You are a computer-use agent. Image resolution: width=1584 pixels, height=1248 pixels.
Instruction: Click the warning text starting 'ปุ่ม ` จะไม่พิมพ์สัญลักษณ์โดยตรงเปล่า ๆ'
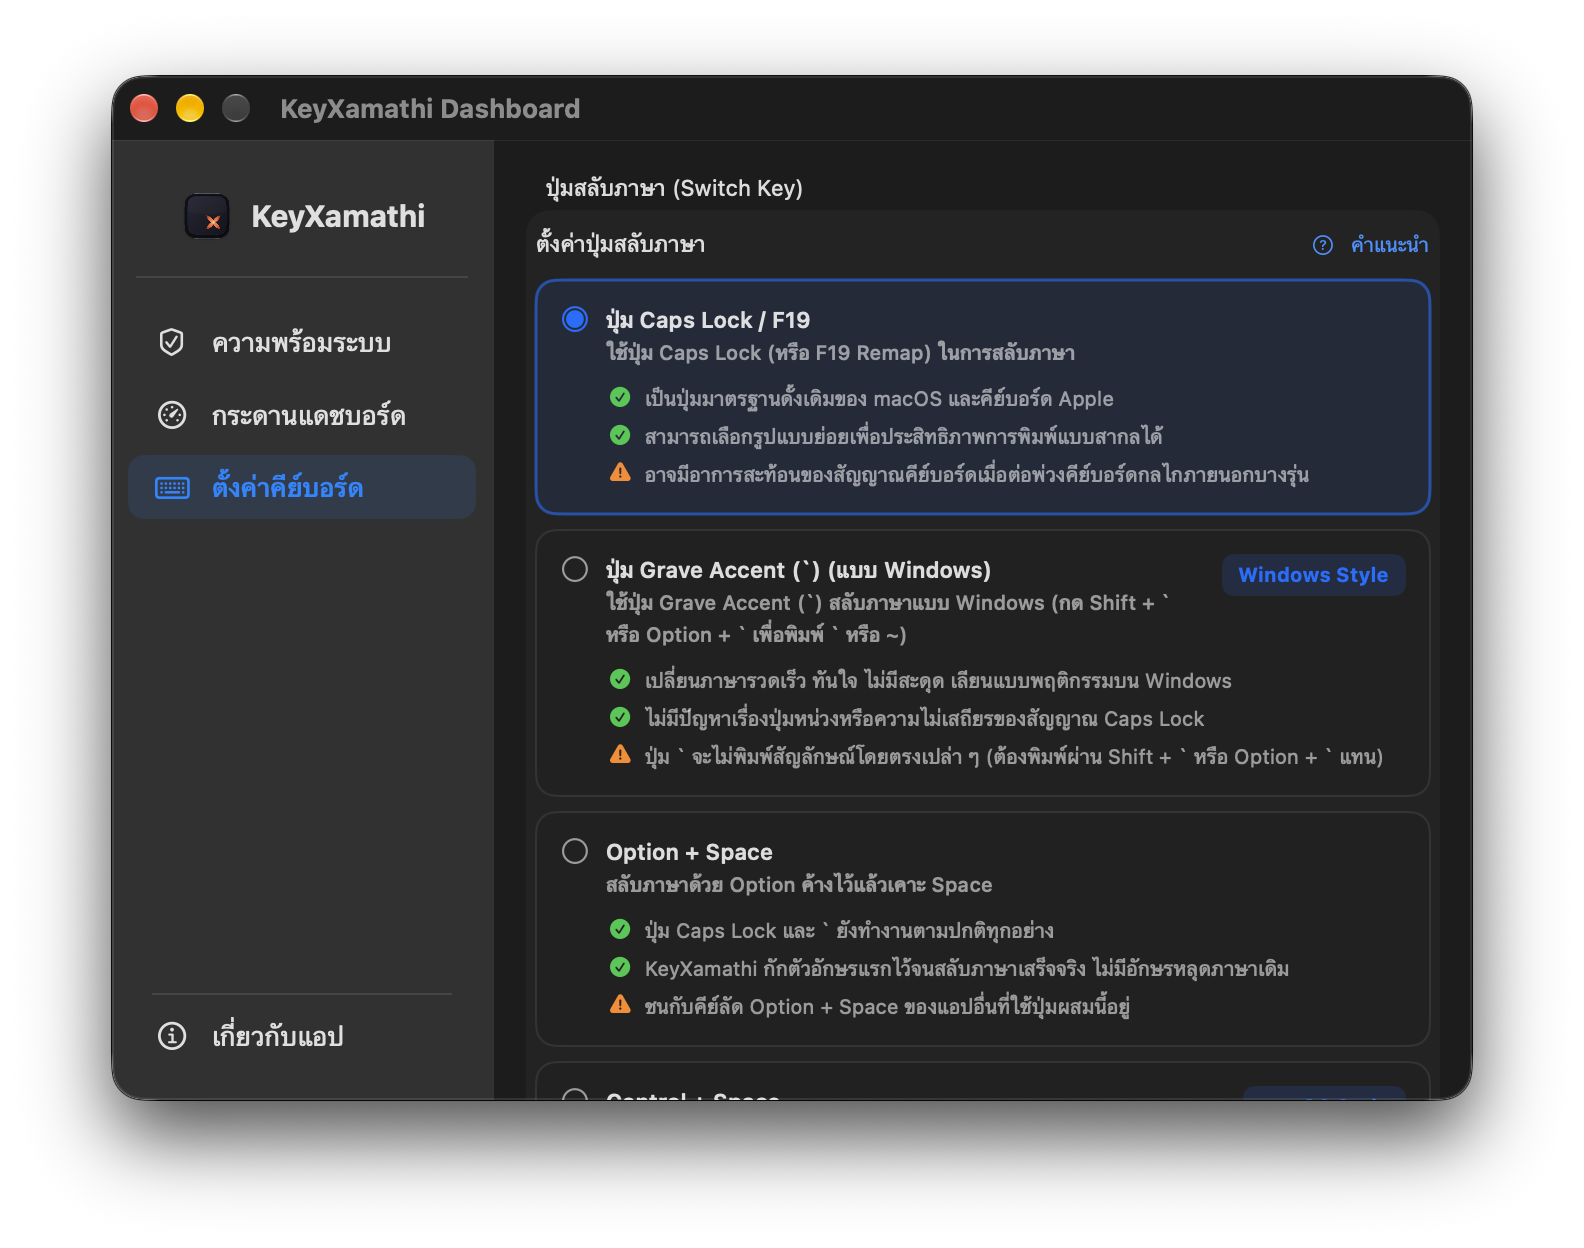pos(1014,757)
